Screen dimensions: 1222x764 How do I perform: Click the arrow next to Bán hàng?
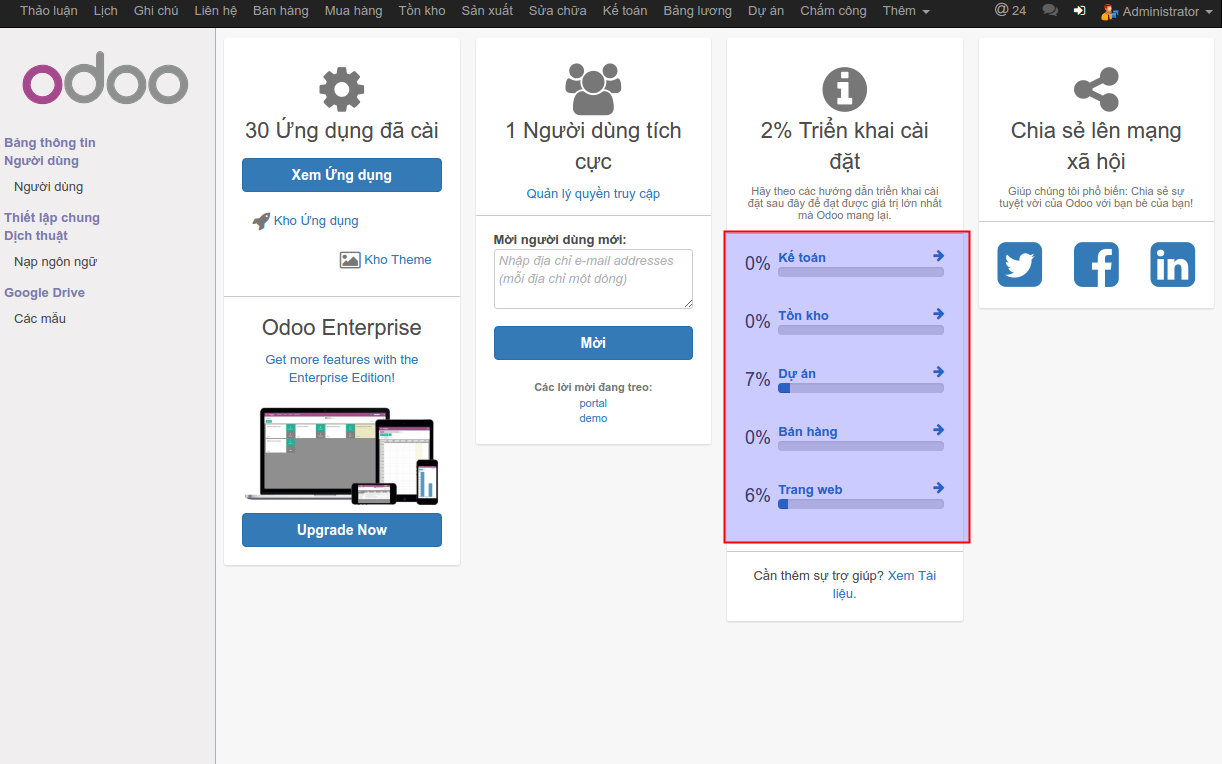pyautogui.click(x=938, y=430)
